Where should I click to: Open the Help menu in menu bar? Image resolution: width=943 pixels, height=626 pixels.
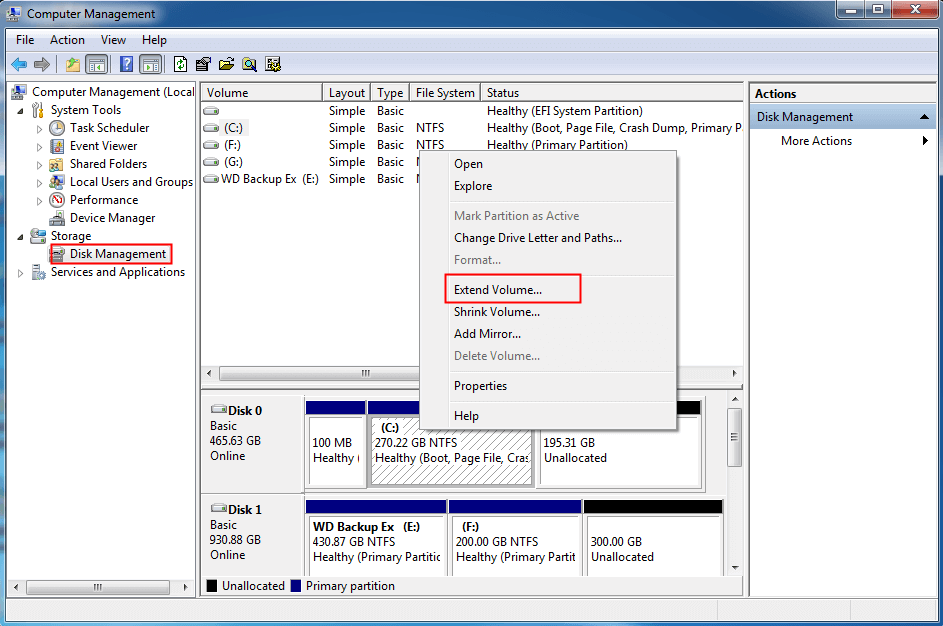(154, 40)
